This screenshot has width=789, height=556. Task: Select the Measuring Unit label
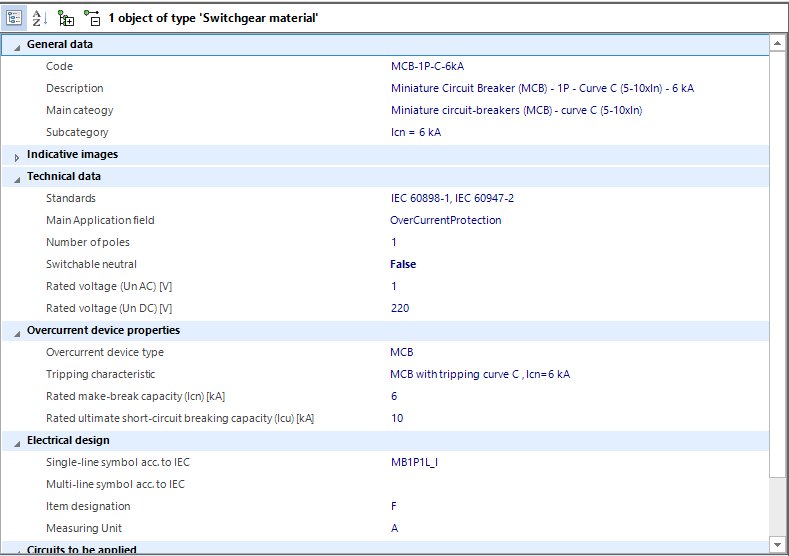[x=84, y=528]
